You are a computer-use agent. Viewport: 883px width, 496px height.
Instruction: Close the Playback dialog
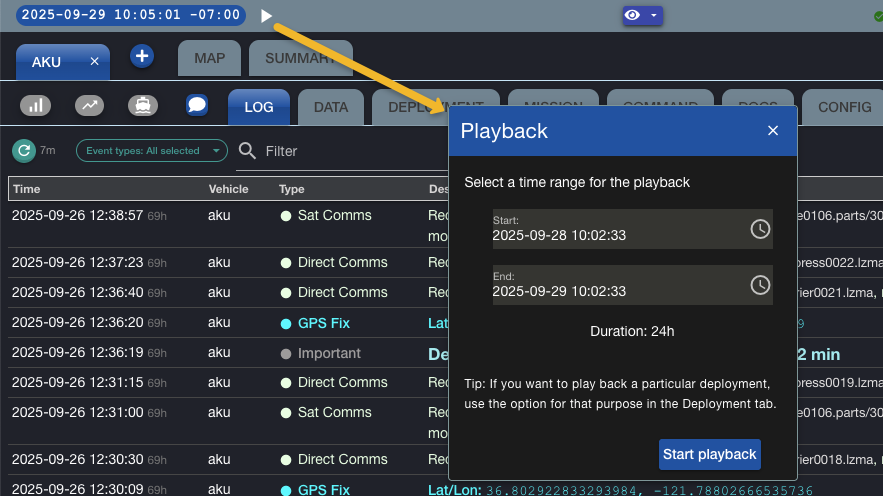coord(772,131)
